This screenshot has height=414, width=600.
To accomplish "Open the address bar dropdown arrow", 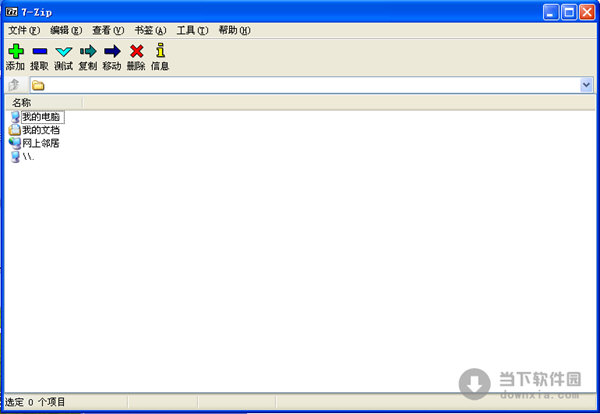I will pos(586,85).
